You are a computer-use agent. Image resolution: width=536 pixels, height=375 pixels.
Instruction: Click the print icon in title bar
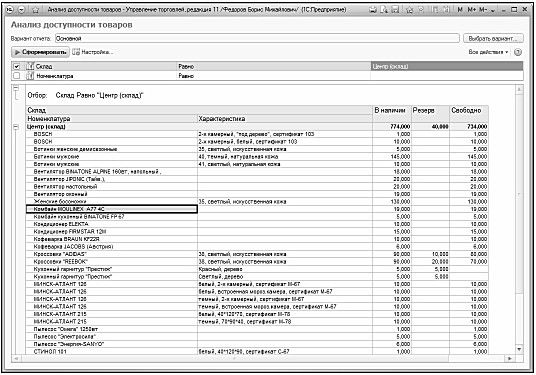tap(373, 10)
